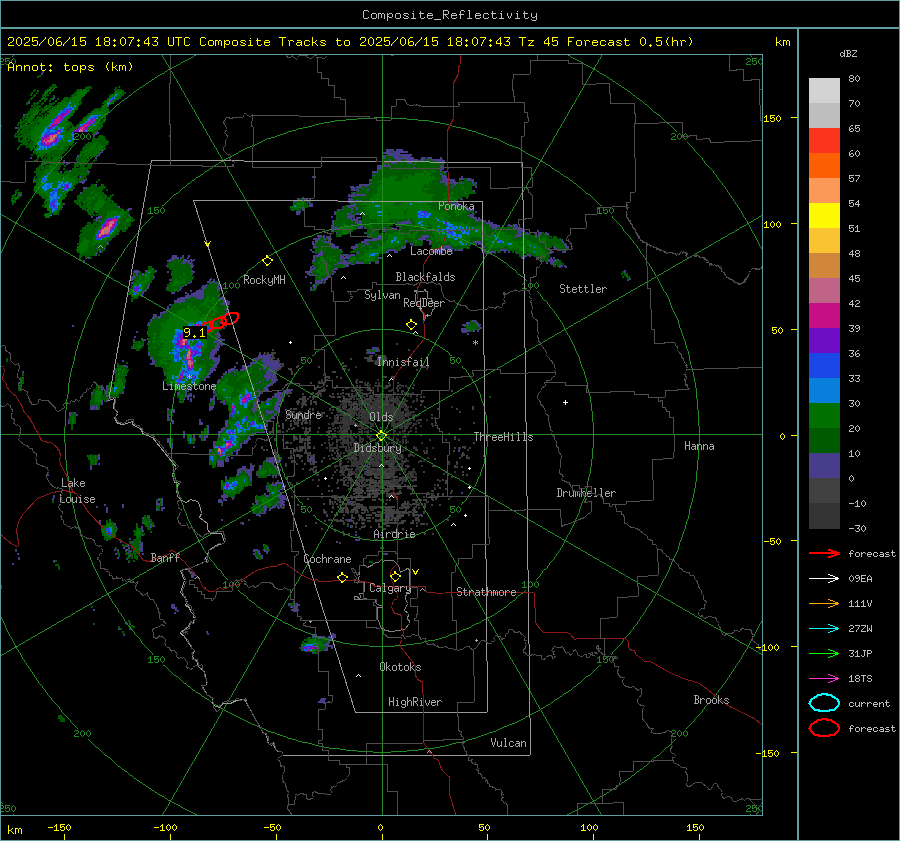
Task: Click the Limestone label
Action: [189, 386]
